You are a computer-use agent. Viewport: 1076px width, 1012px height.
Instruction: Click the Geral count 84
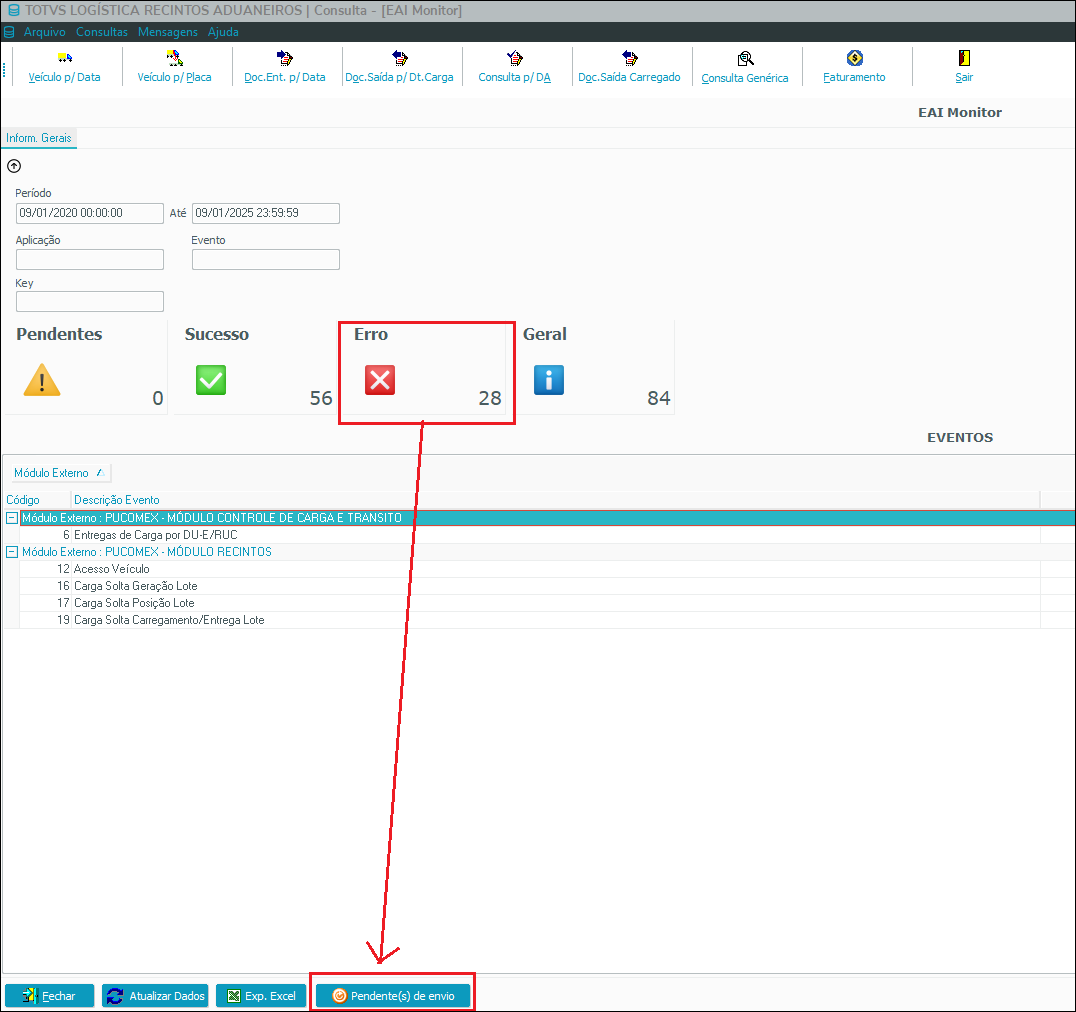[x=659, y=398]
